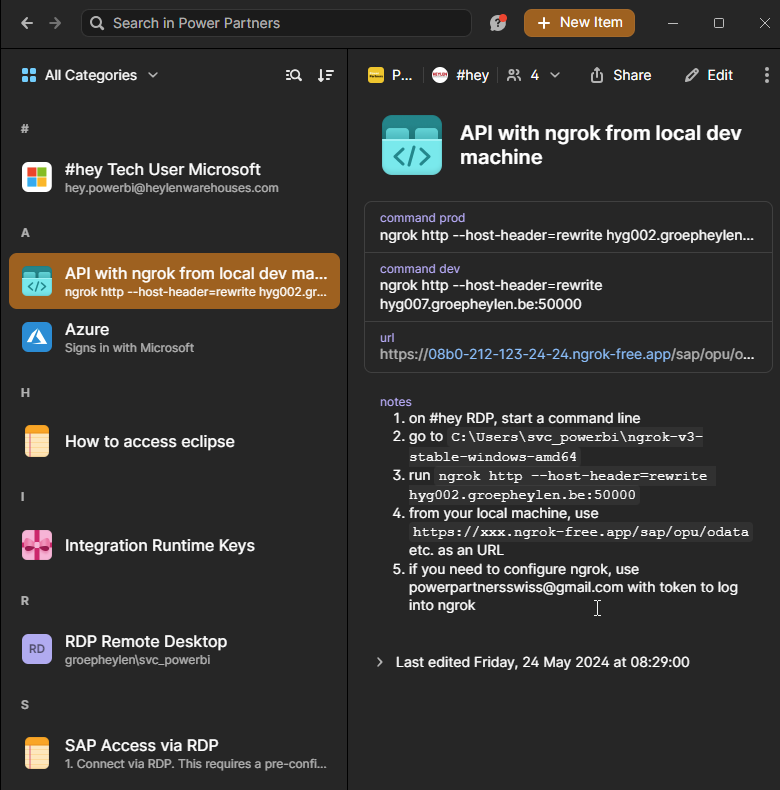Maximize the window
Image resolution: width=780 pixels, height=790 pixels.
coord(719,23)
